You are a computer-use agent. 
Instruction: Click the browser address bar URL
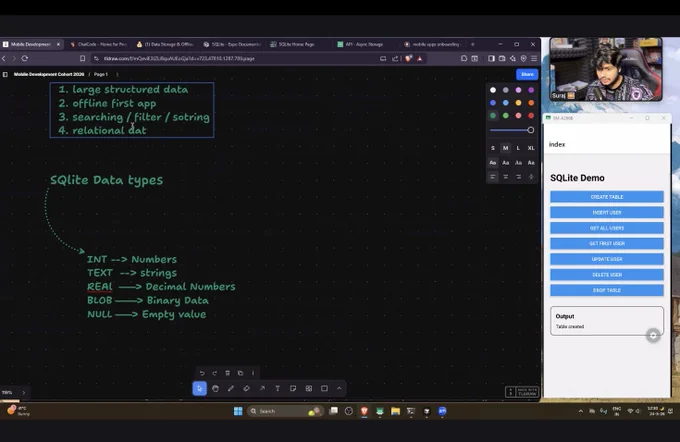[x=179, y=58]
